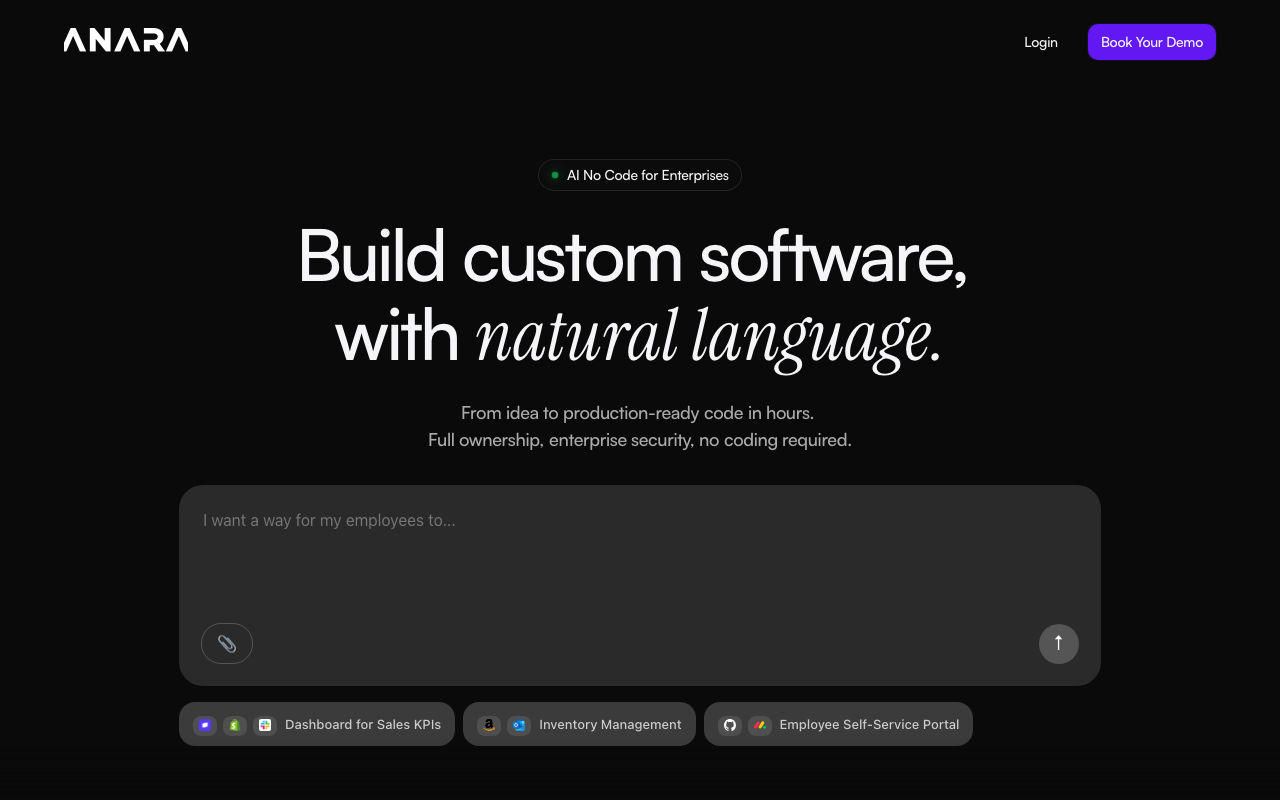
Task: Click the Shopify icon
Action: [x=235, y=725]
